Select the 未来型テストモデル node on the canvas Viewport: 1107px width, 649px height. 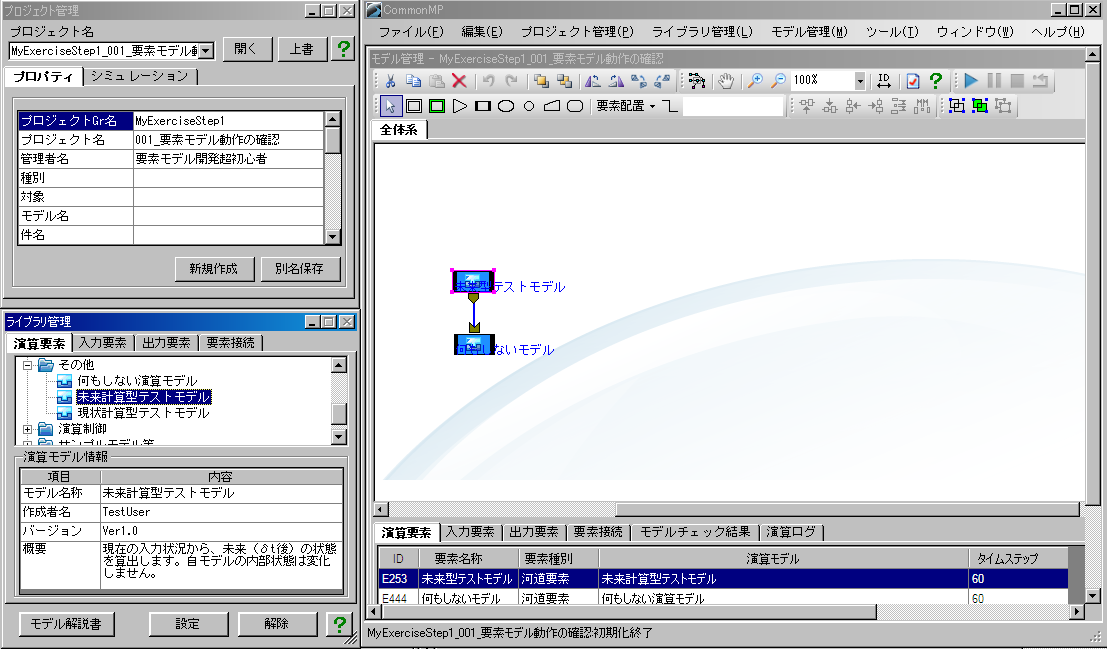473,282
